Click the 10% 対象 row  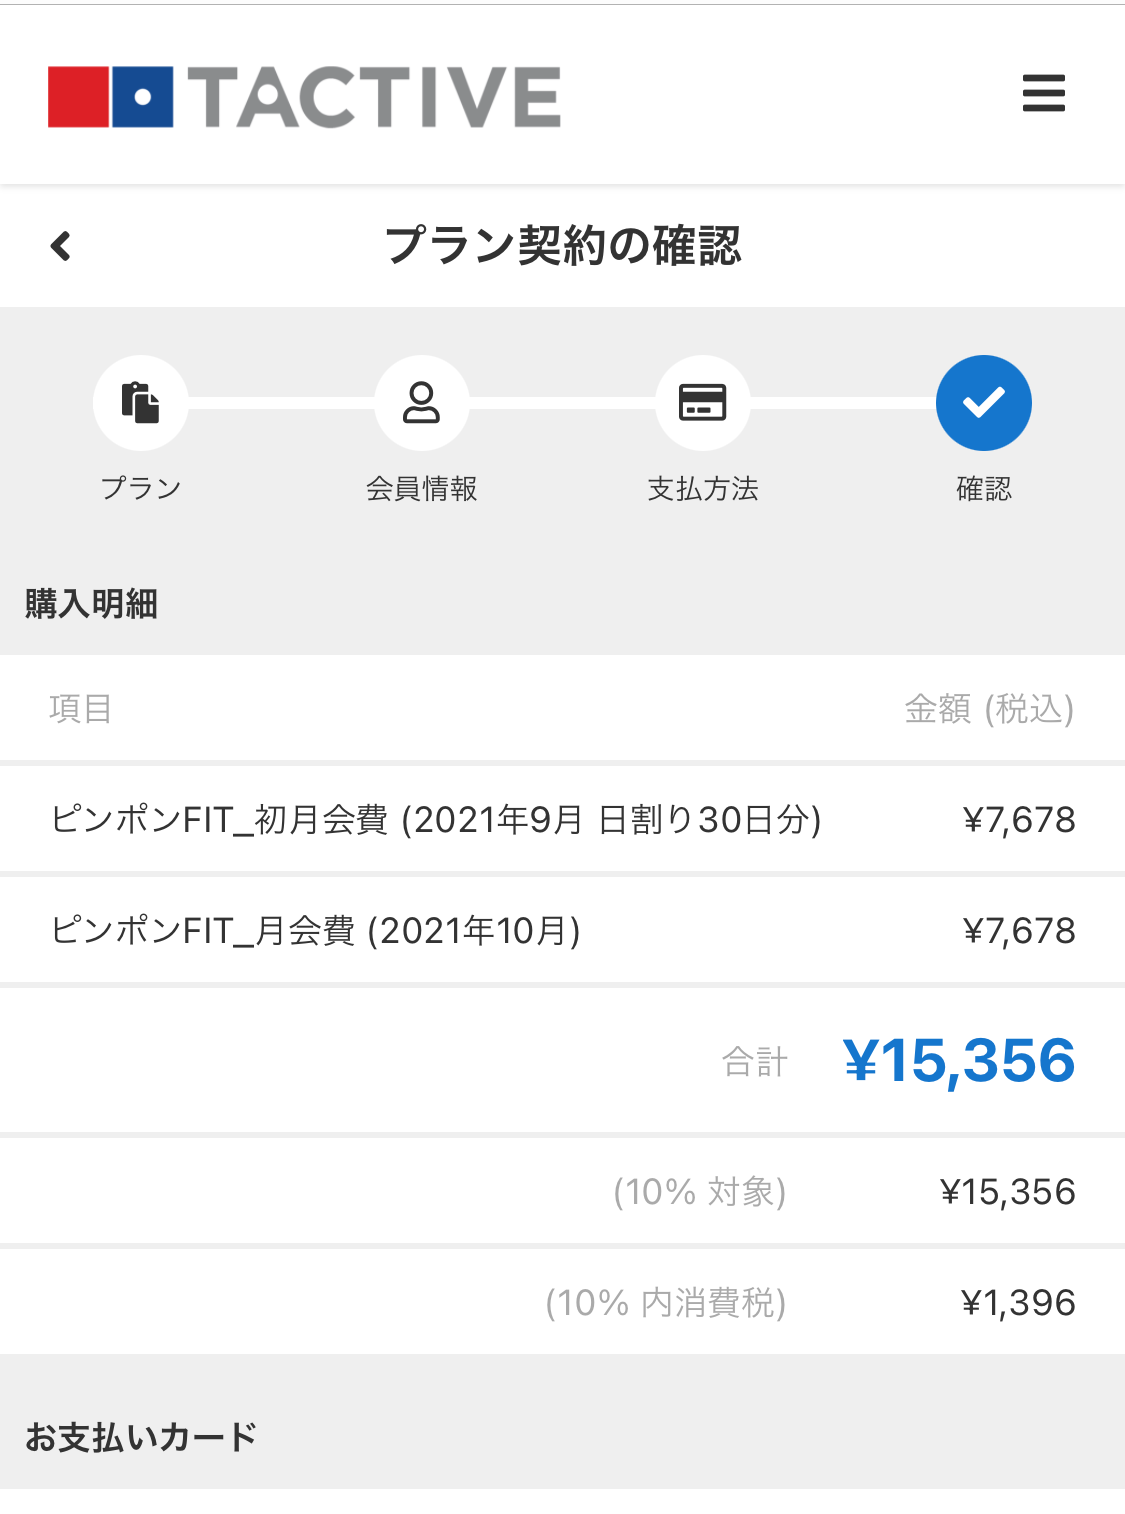pos(562,1191)
